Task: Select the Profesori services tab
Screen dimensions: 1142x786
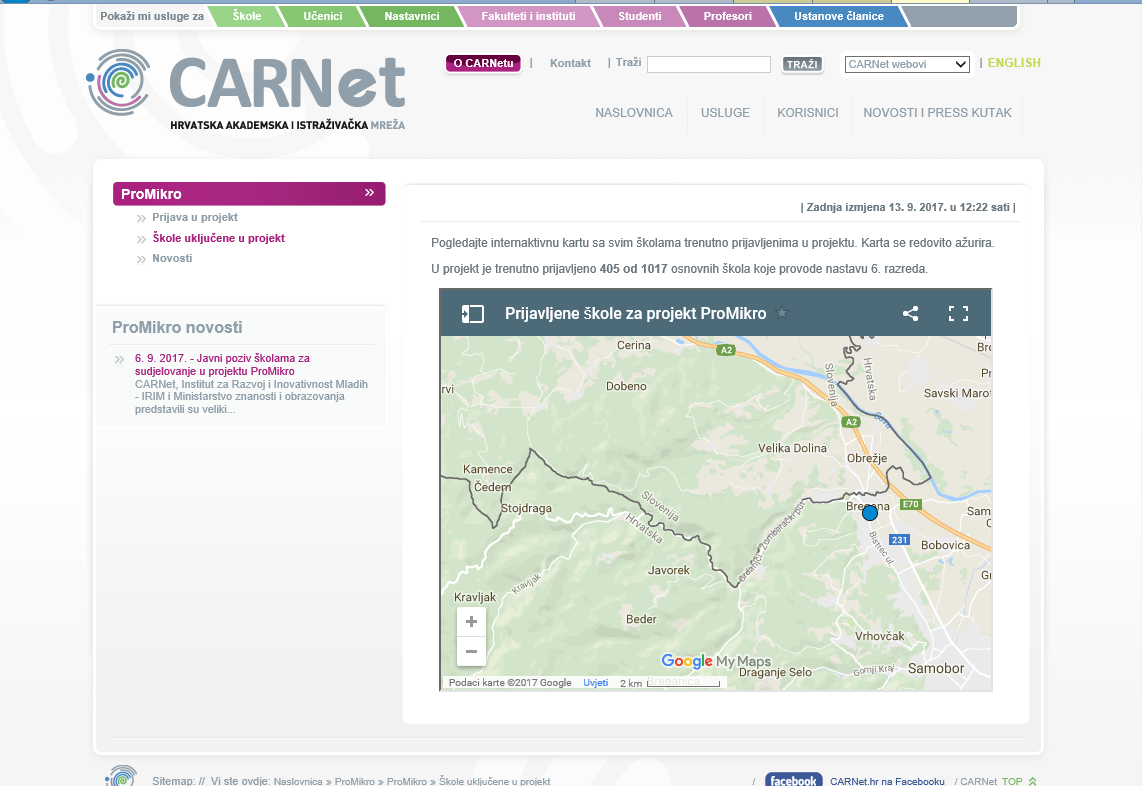Action: [728, 16]
